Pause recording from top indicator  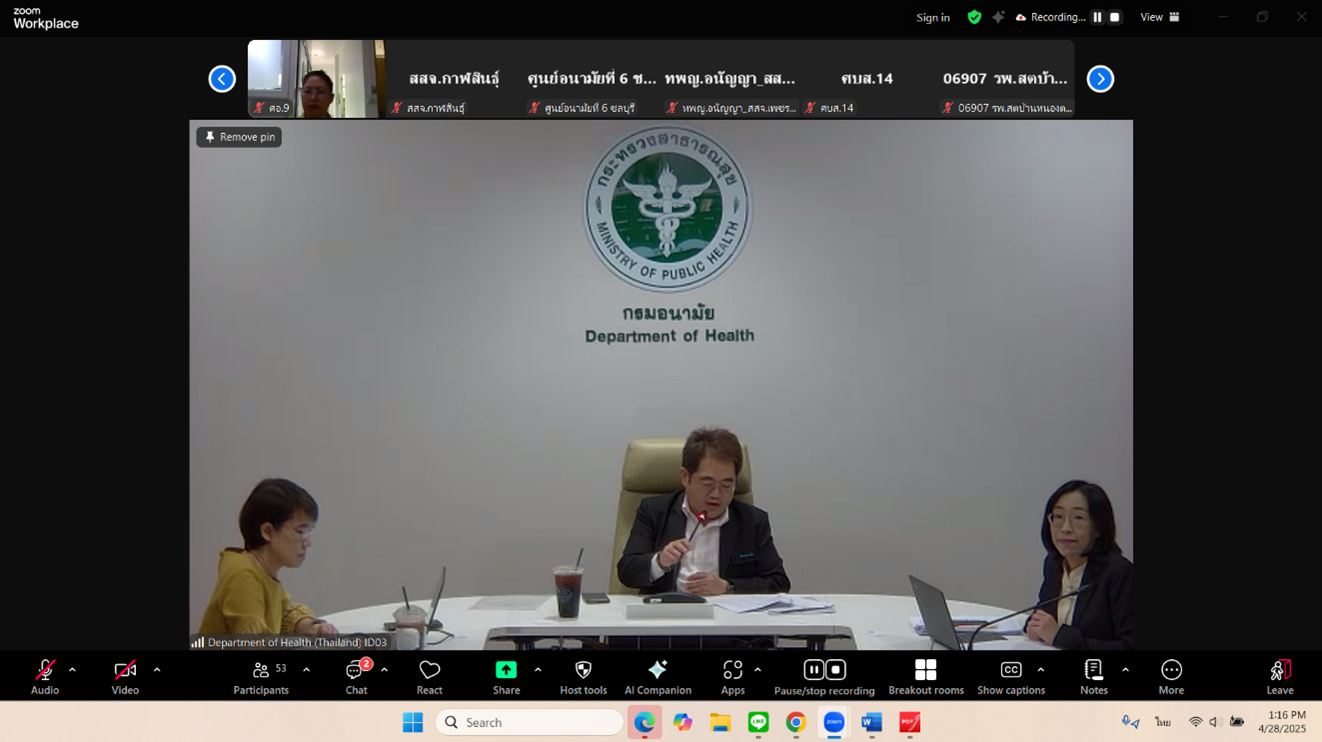click(x=1097, y=17)
